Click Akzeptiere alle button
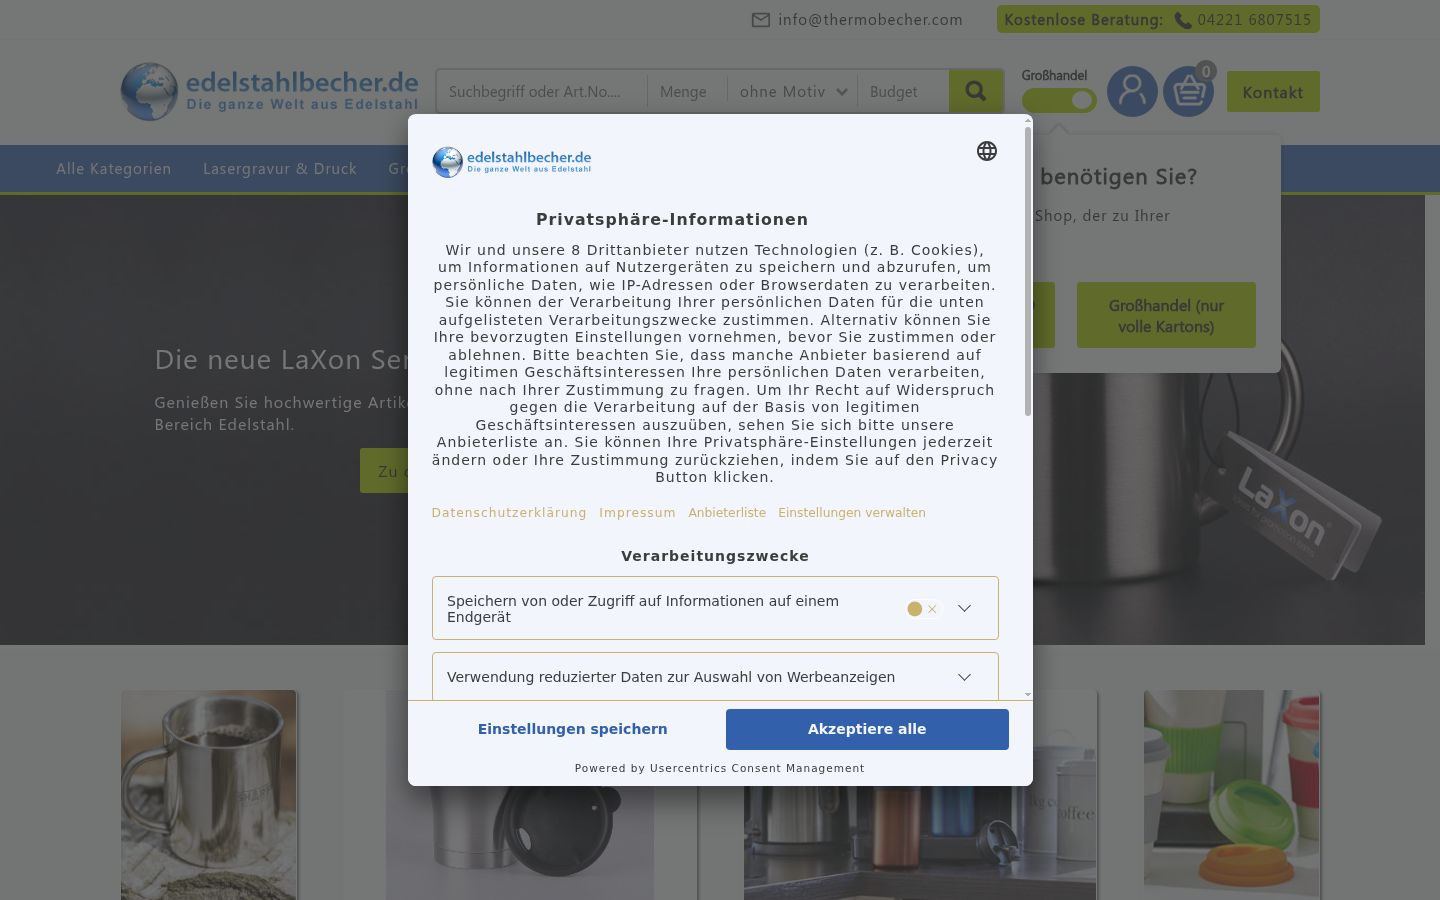Image resolution: width=1440 pixels, height=900 pixels. [x=867, y=729]
